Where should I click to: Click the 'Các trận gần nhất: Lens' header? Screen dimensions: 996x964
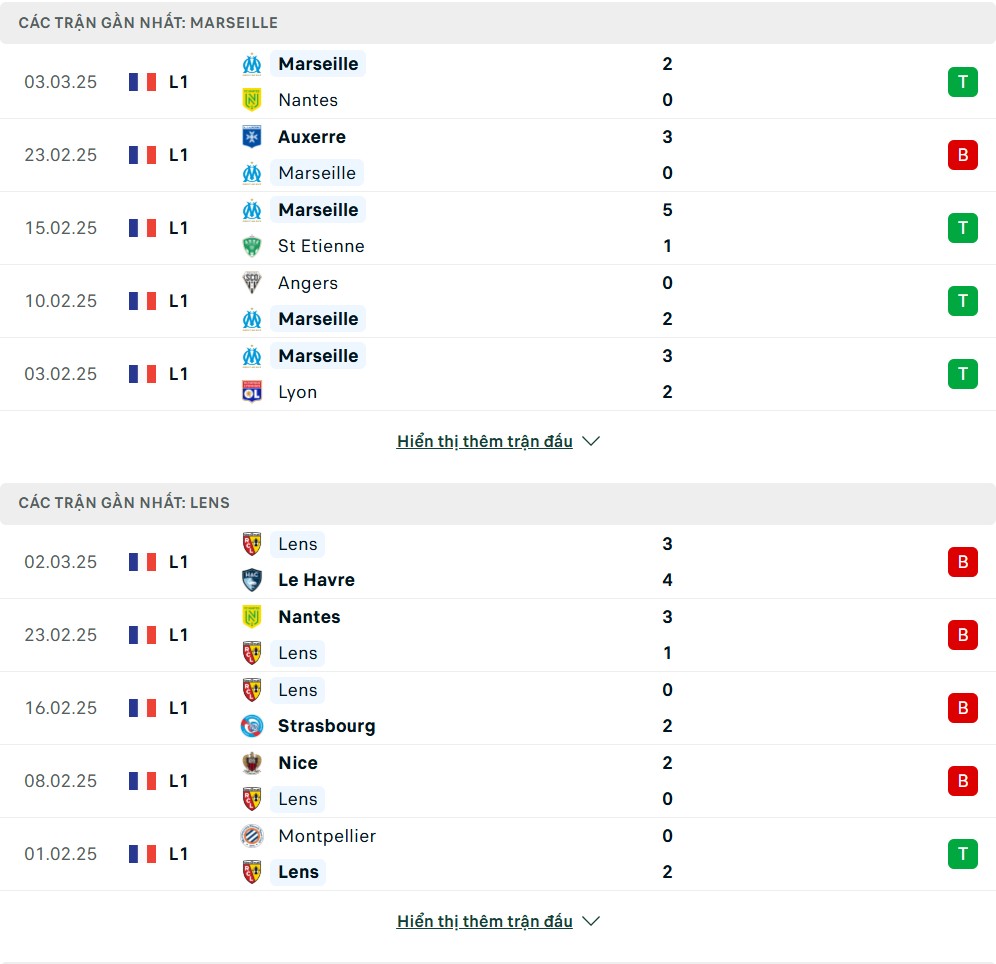(x=124, y=503)
